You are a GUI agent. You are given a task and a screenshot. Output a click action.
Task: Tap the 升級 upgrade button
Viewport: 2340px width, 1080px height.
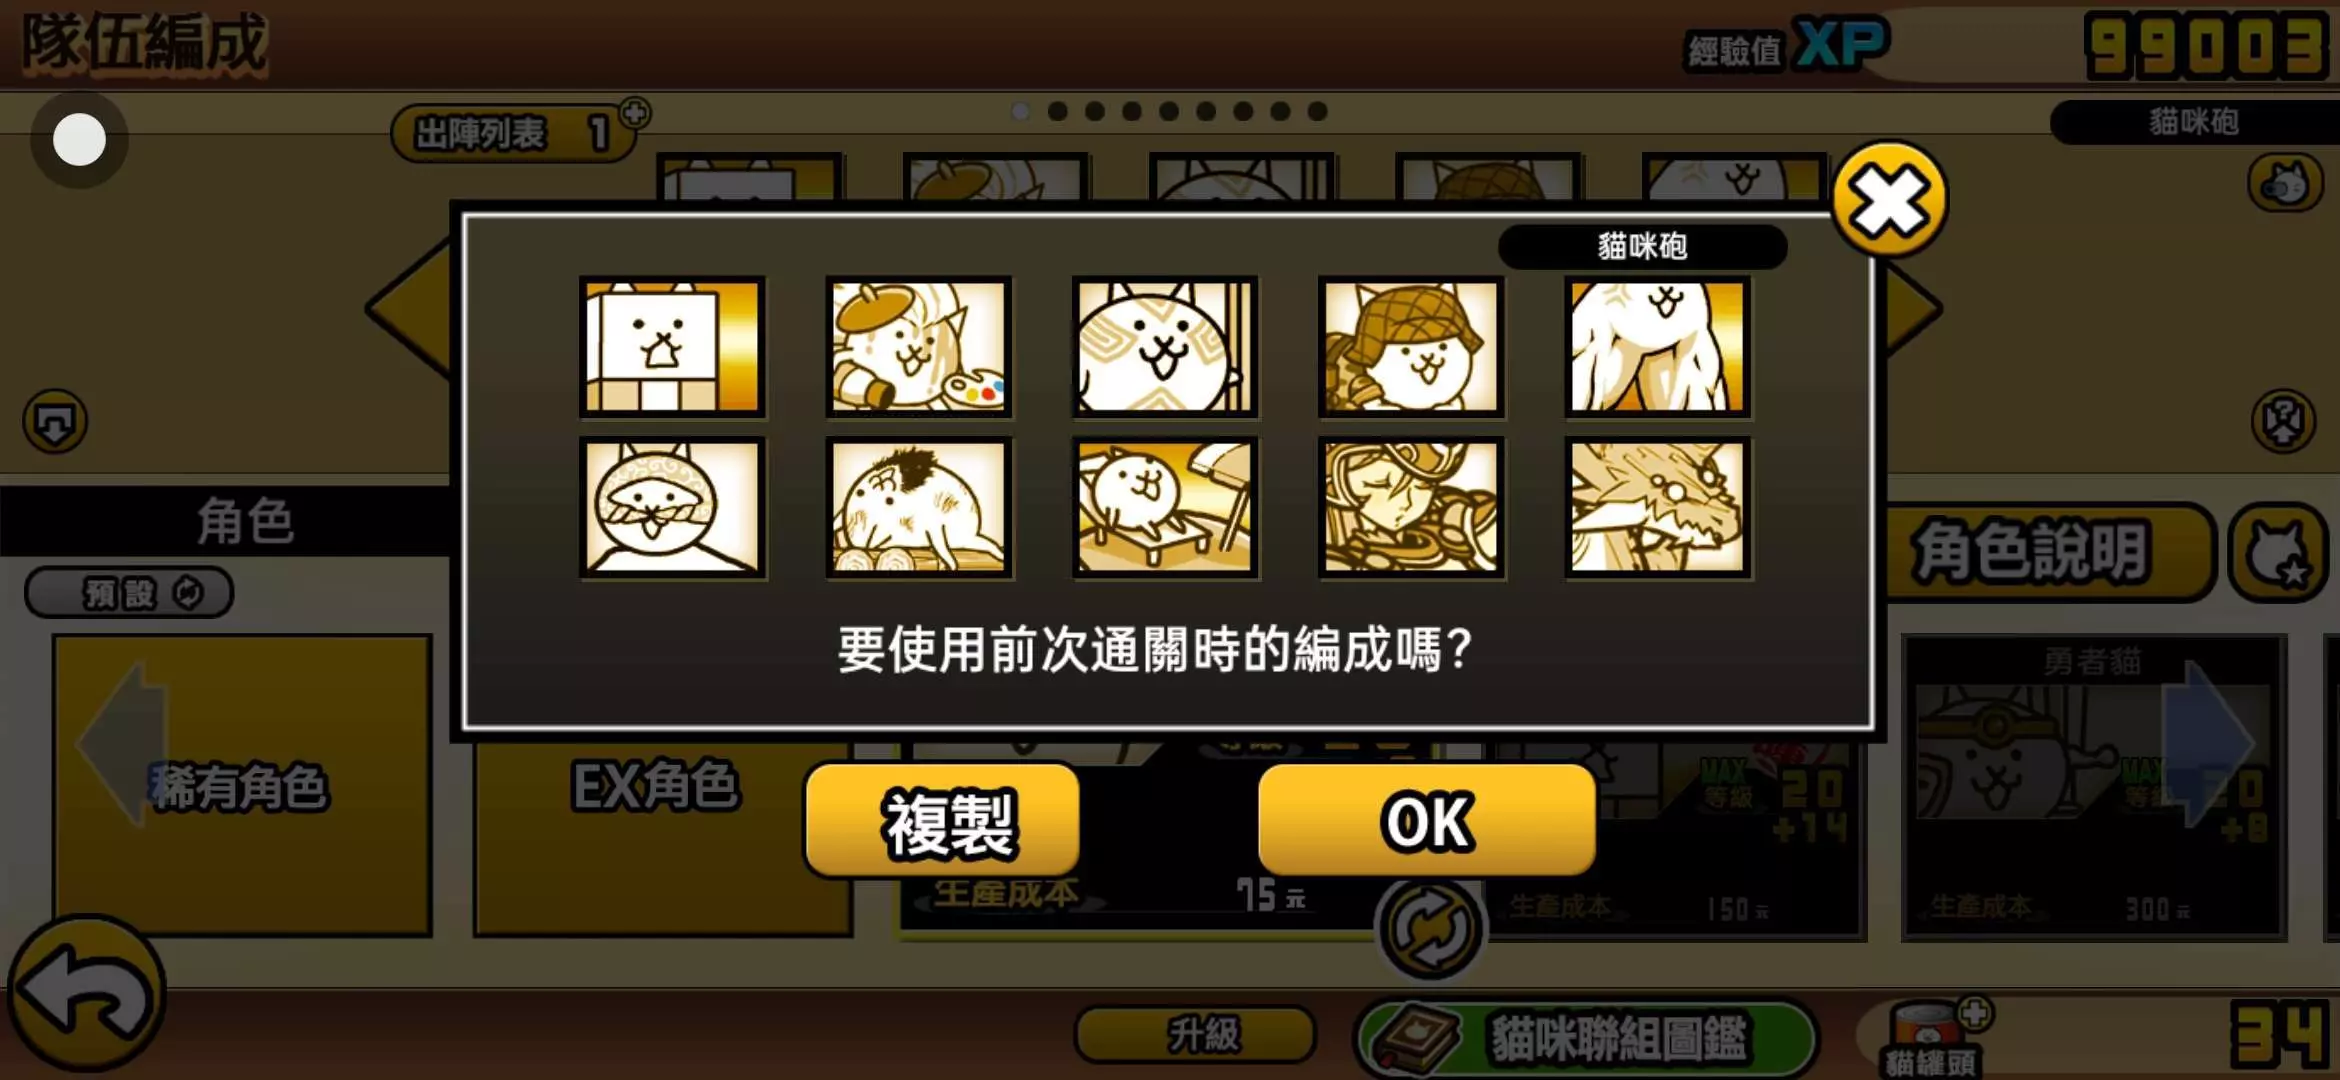click(x=1195, y=1034)
